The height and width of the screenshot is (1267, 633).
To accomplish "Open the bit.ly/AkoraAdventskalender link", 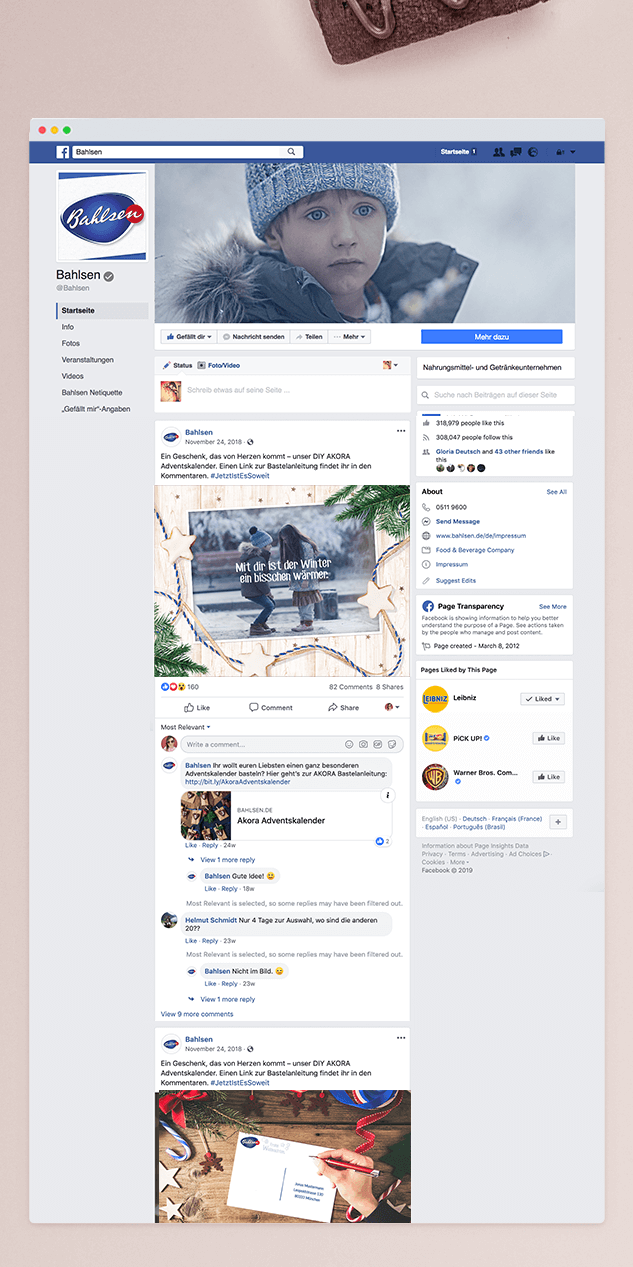I will [x=238, y=782].
